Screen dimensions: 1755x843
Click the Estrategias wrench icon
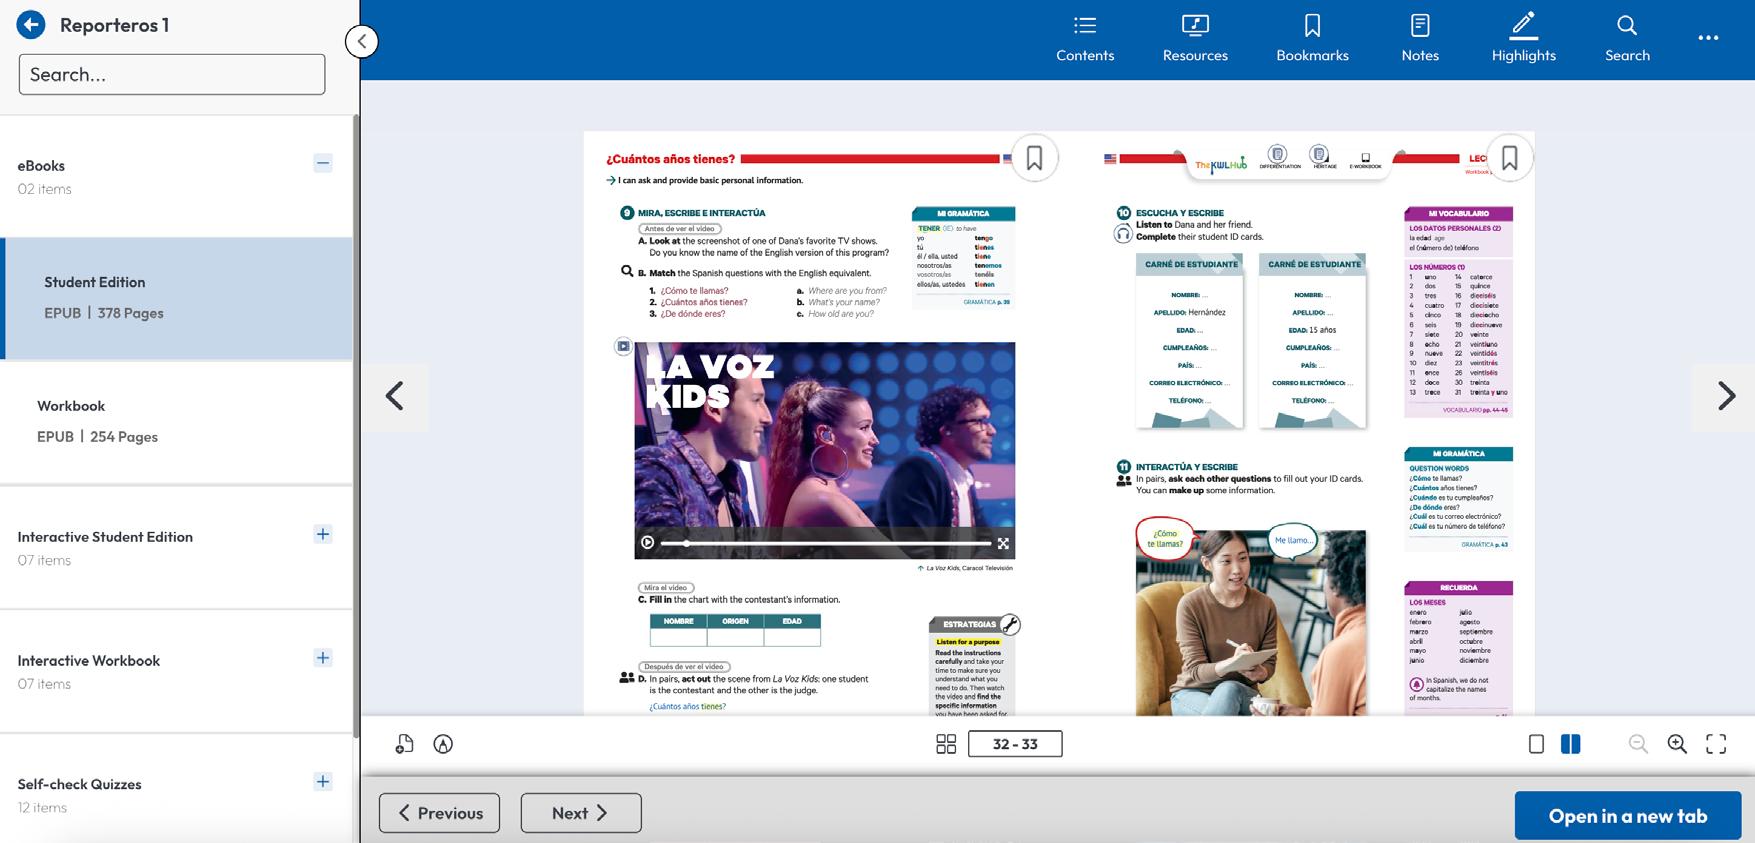[1010, 625]
